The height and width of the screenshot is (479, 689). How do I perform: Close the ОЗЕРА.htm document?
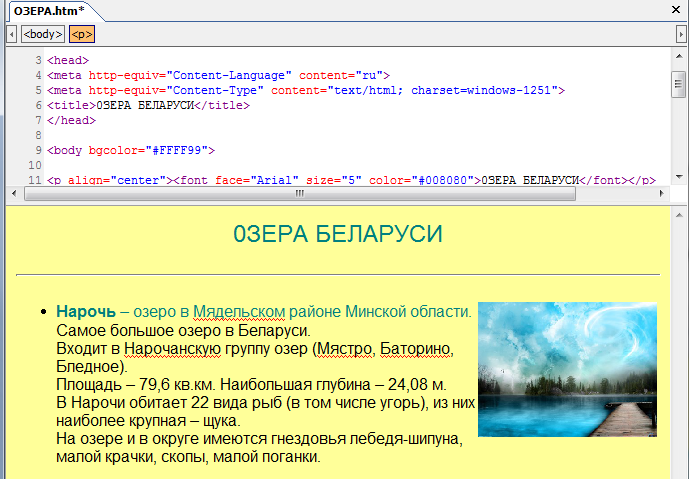tap(677, 9)
